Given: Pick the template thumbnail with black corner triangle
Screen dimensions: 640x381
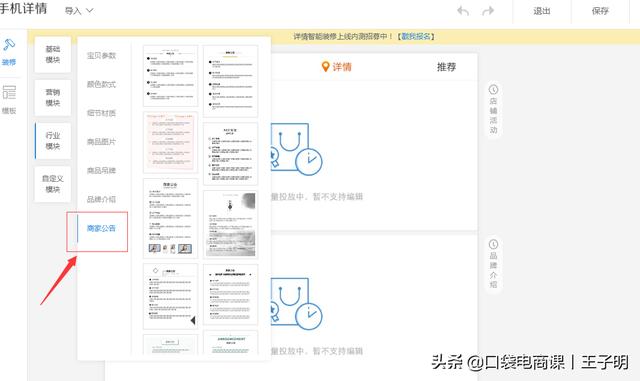Looking at the screenshot, I should tap(170, 296).
